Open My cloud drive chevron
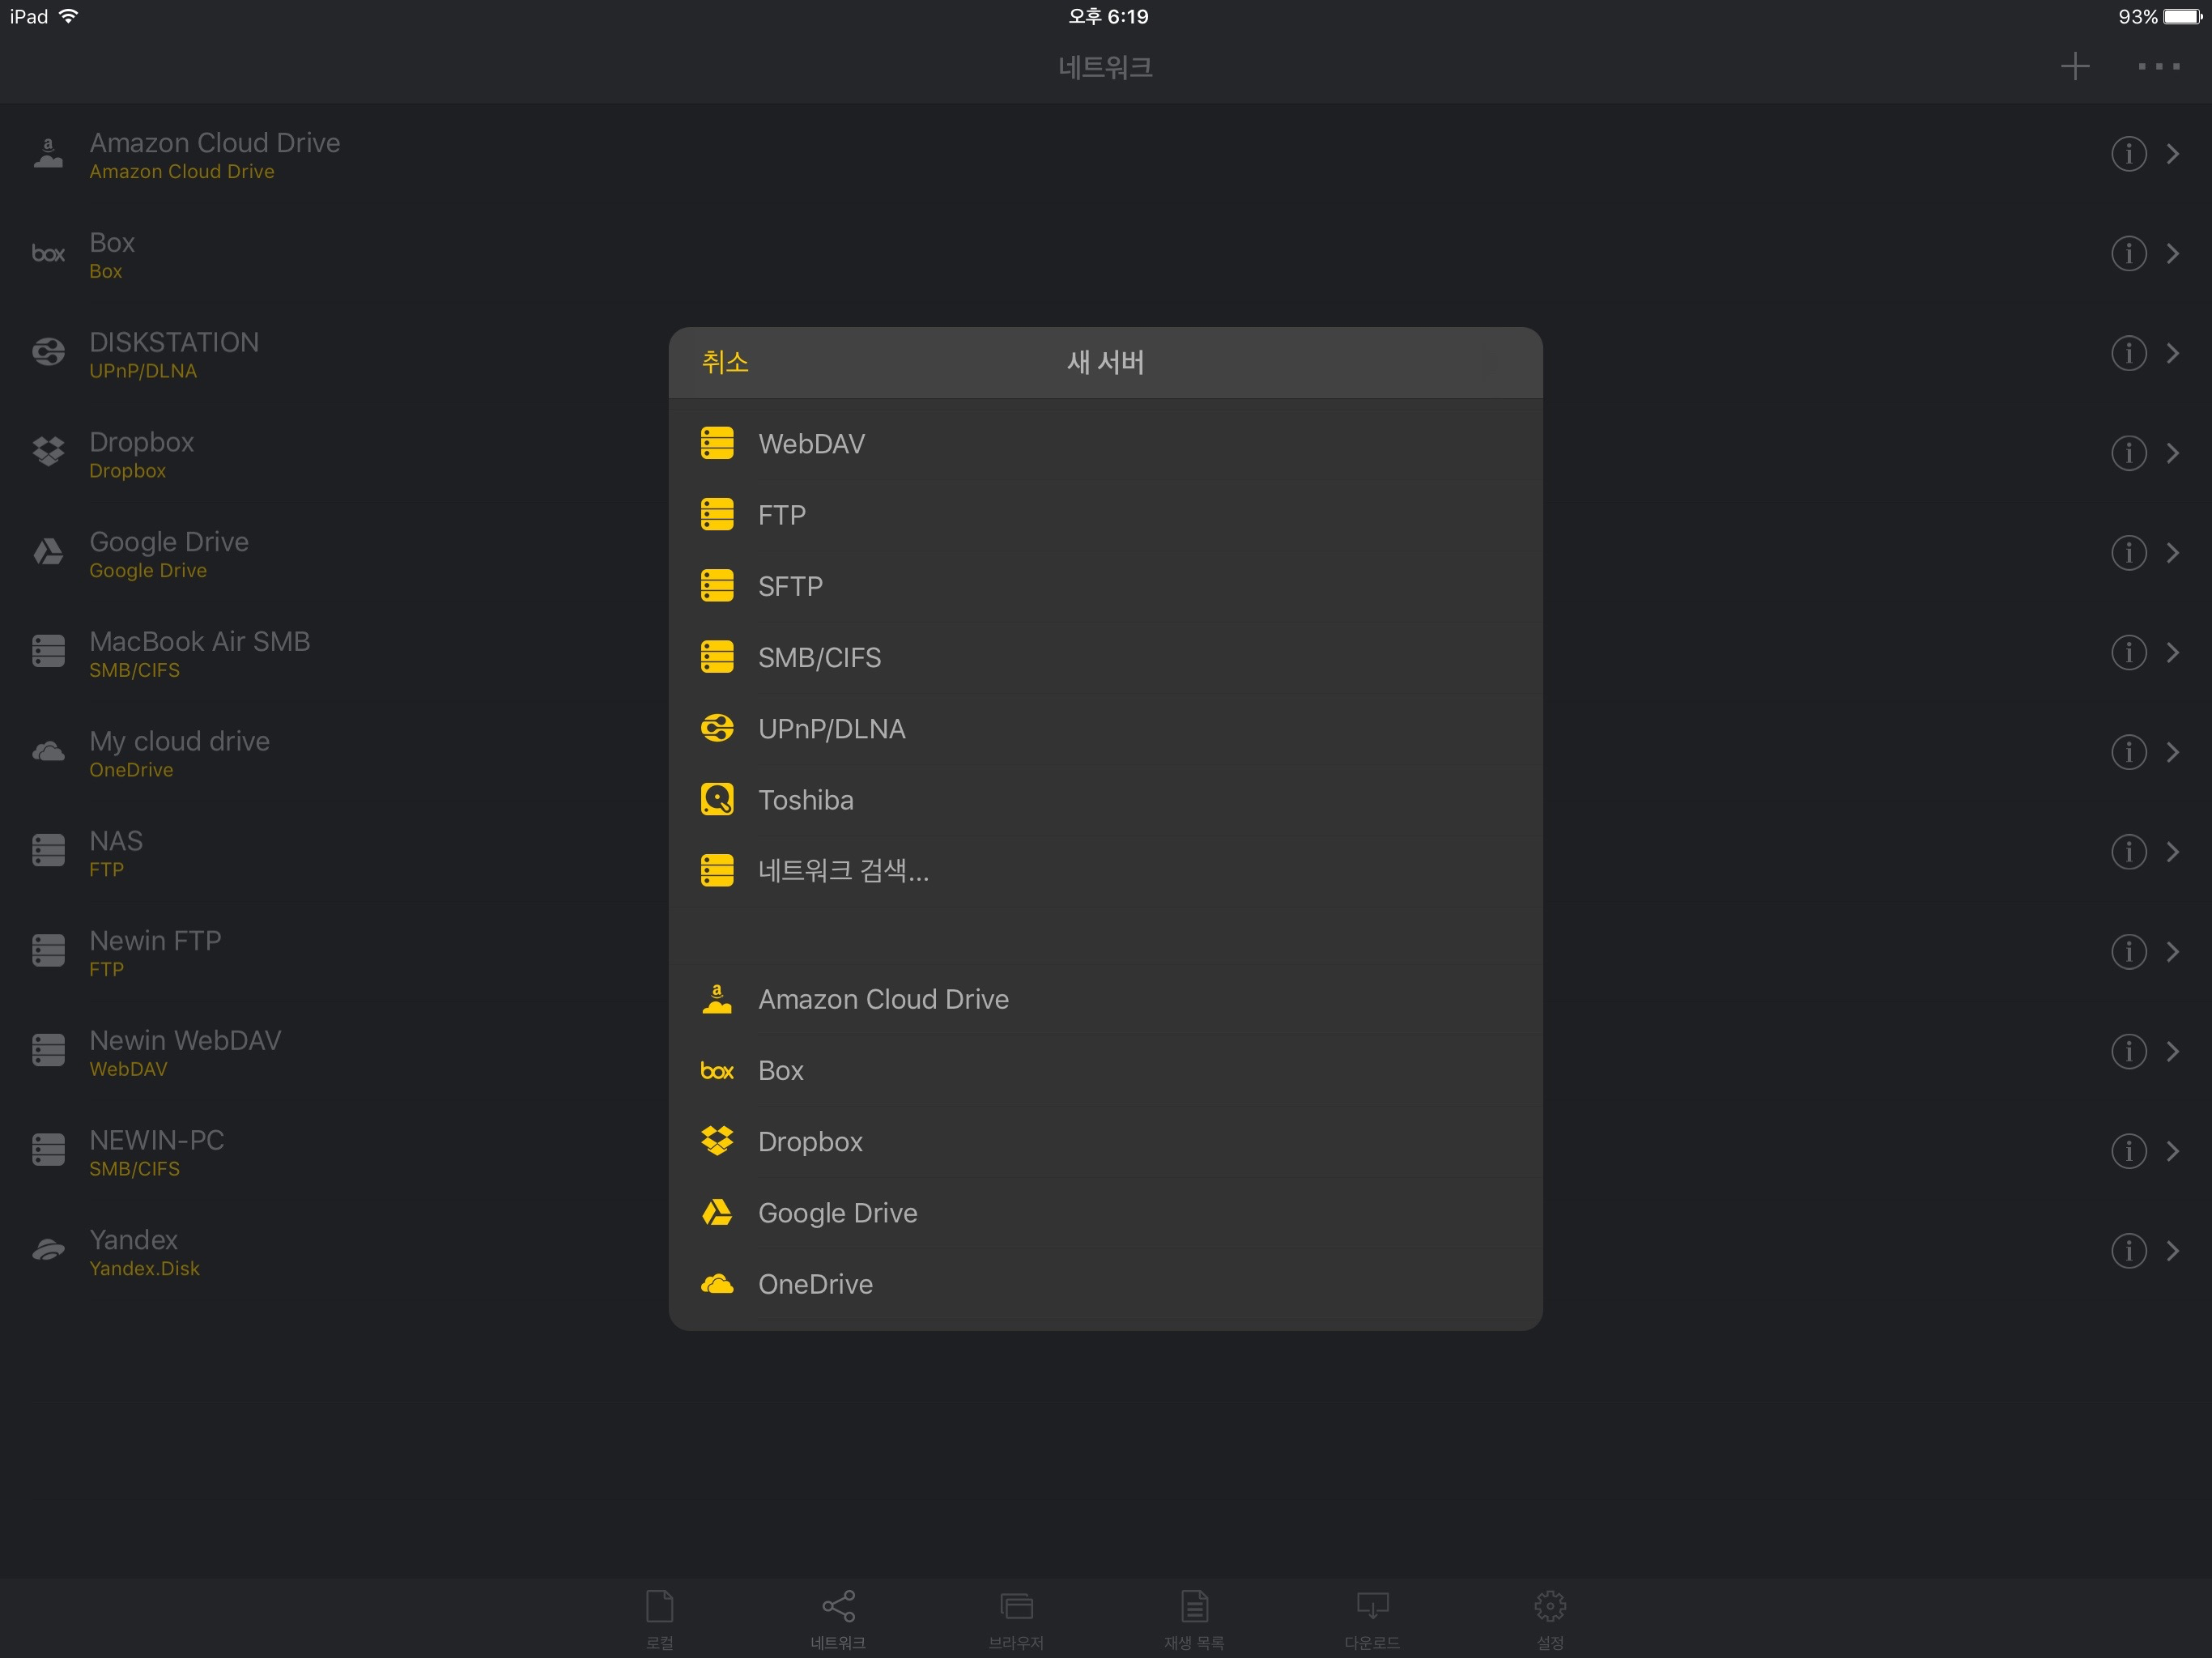Viewport: 2212px width, 1658px height. (x=2173, y=752)
